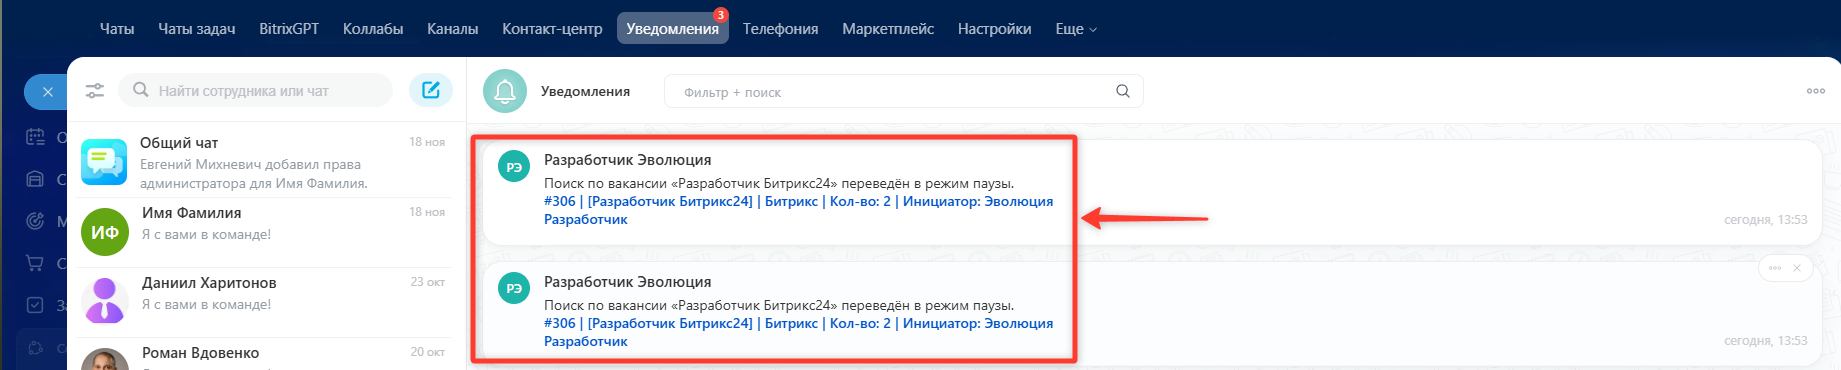Go to the Коллабы tab

click(373, 29)
